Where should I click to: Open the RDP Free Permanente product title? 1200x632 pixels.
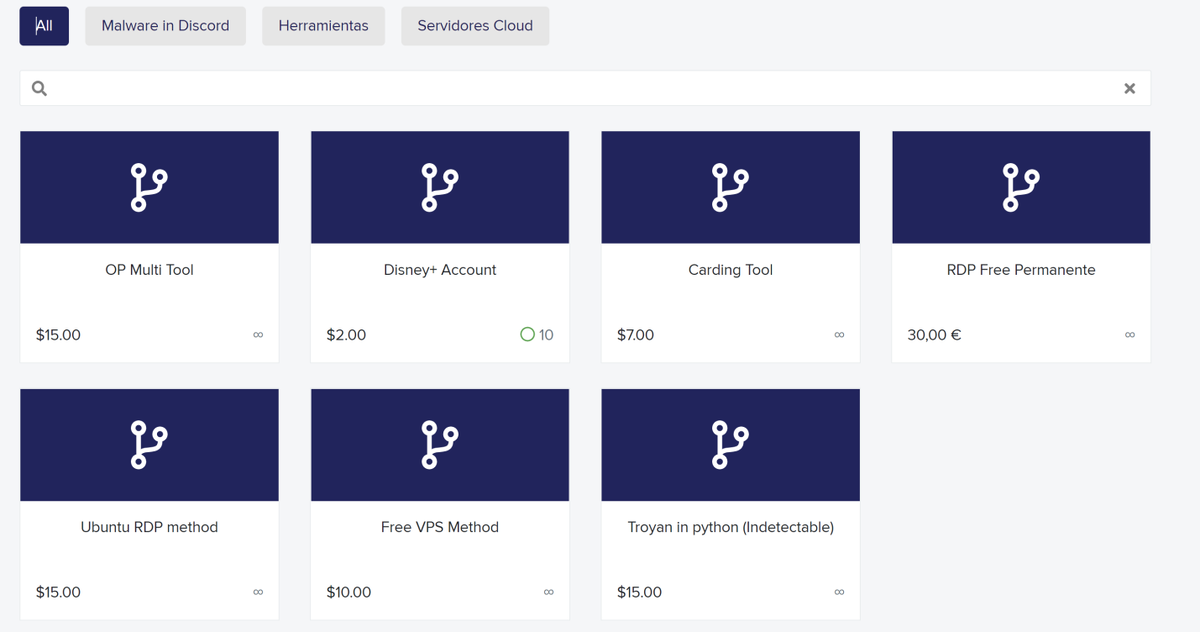click(1021, 270)
